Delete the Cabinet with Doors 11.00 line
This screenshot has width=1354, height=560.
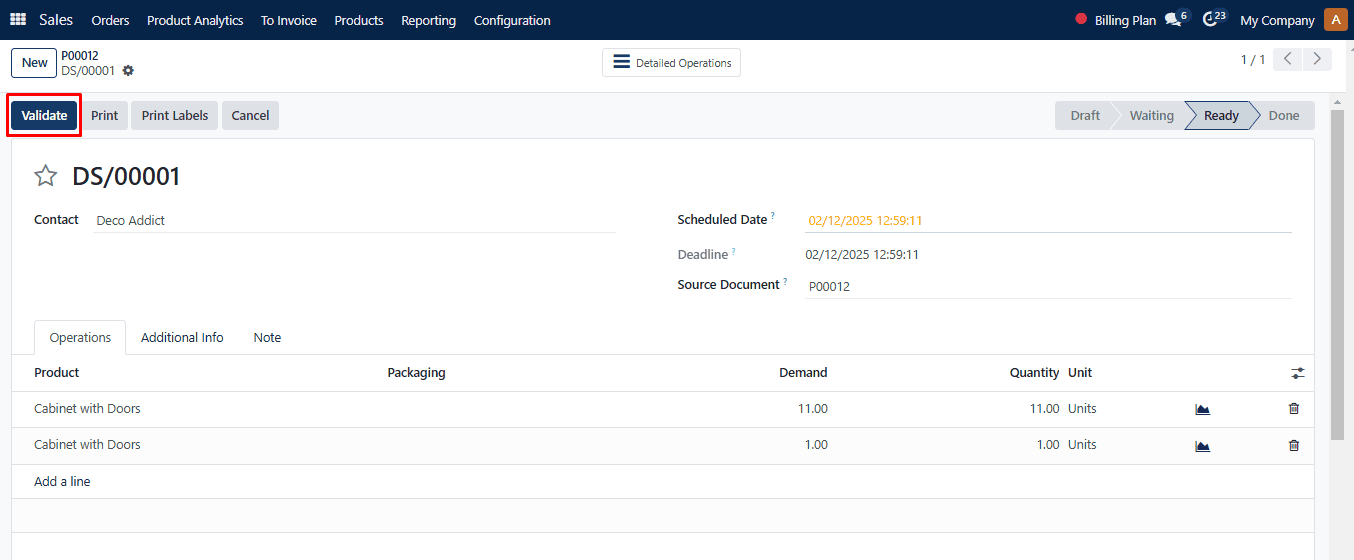(x=1294, y=409)
